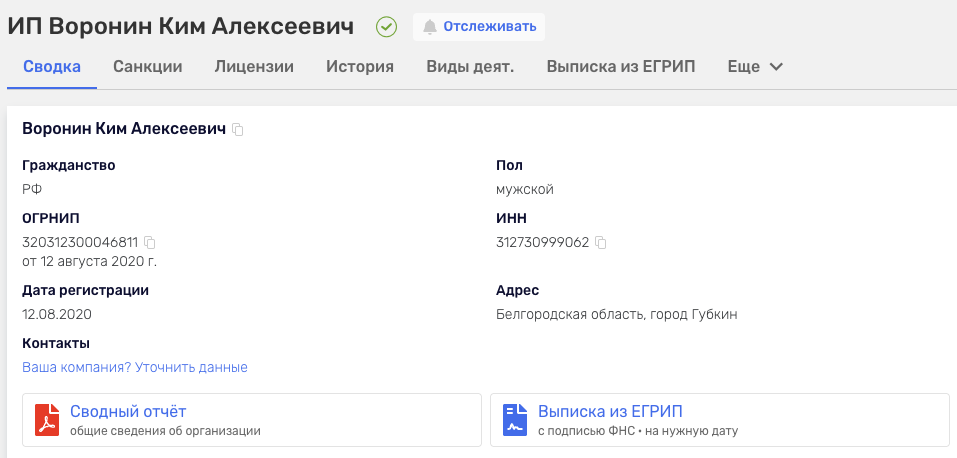
Task: Click the red PDF icon for Сводный отчёт
Action: (47, 420)
